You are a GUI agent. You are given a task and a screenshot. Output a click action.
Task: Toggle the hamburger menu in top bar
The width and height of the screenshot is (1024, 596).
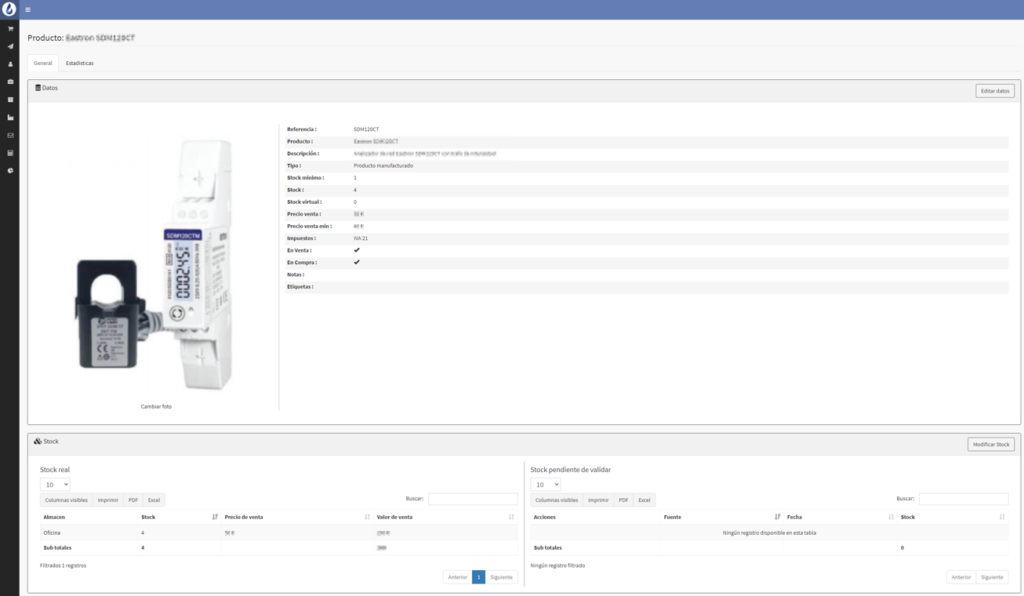28,10
